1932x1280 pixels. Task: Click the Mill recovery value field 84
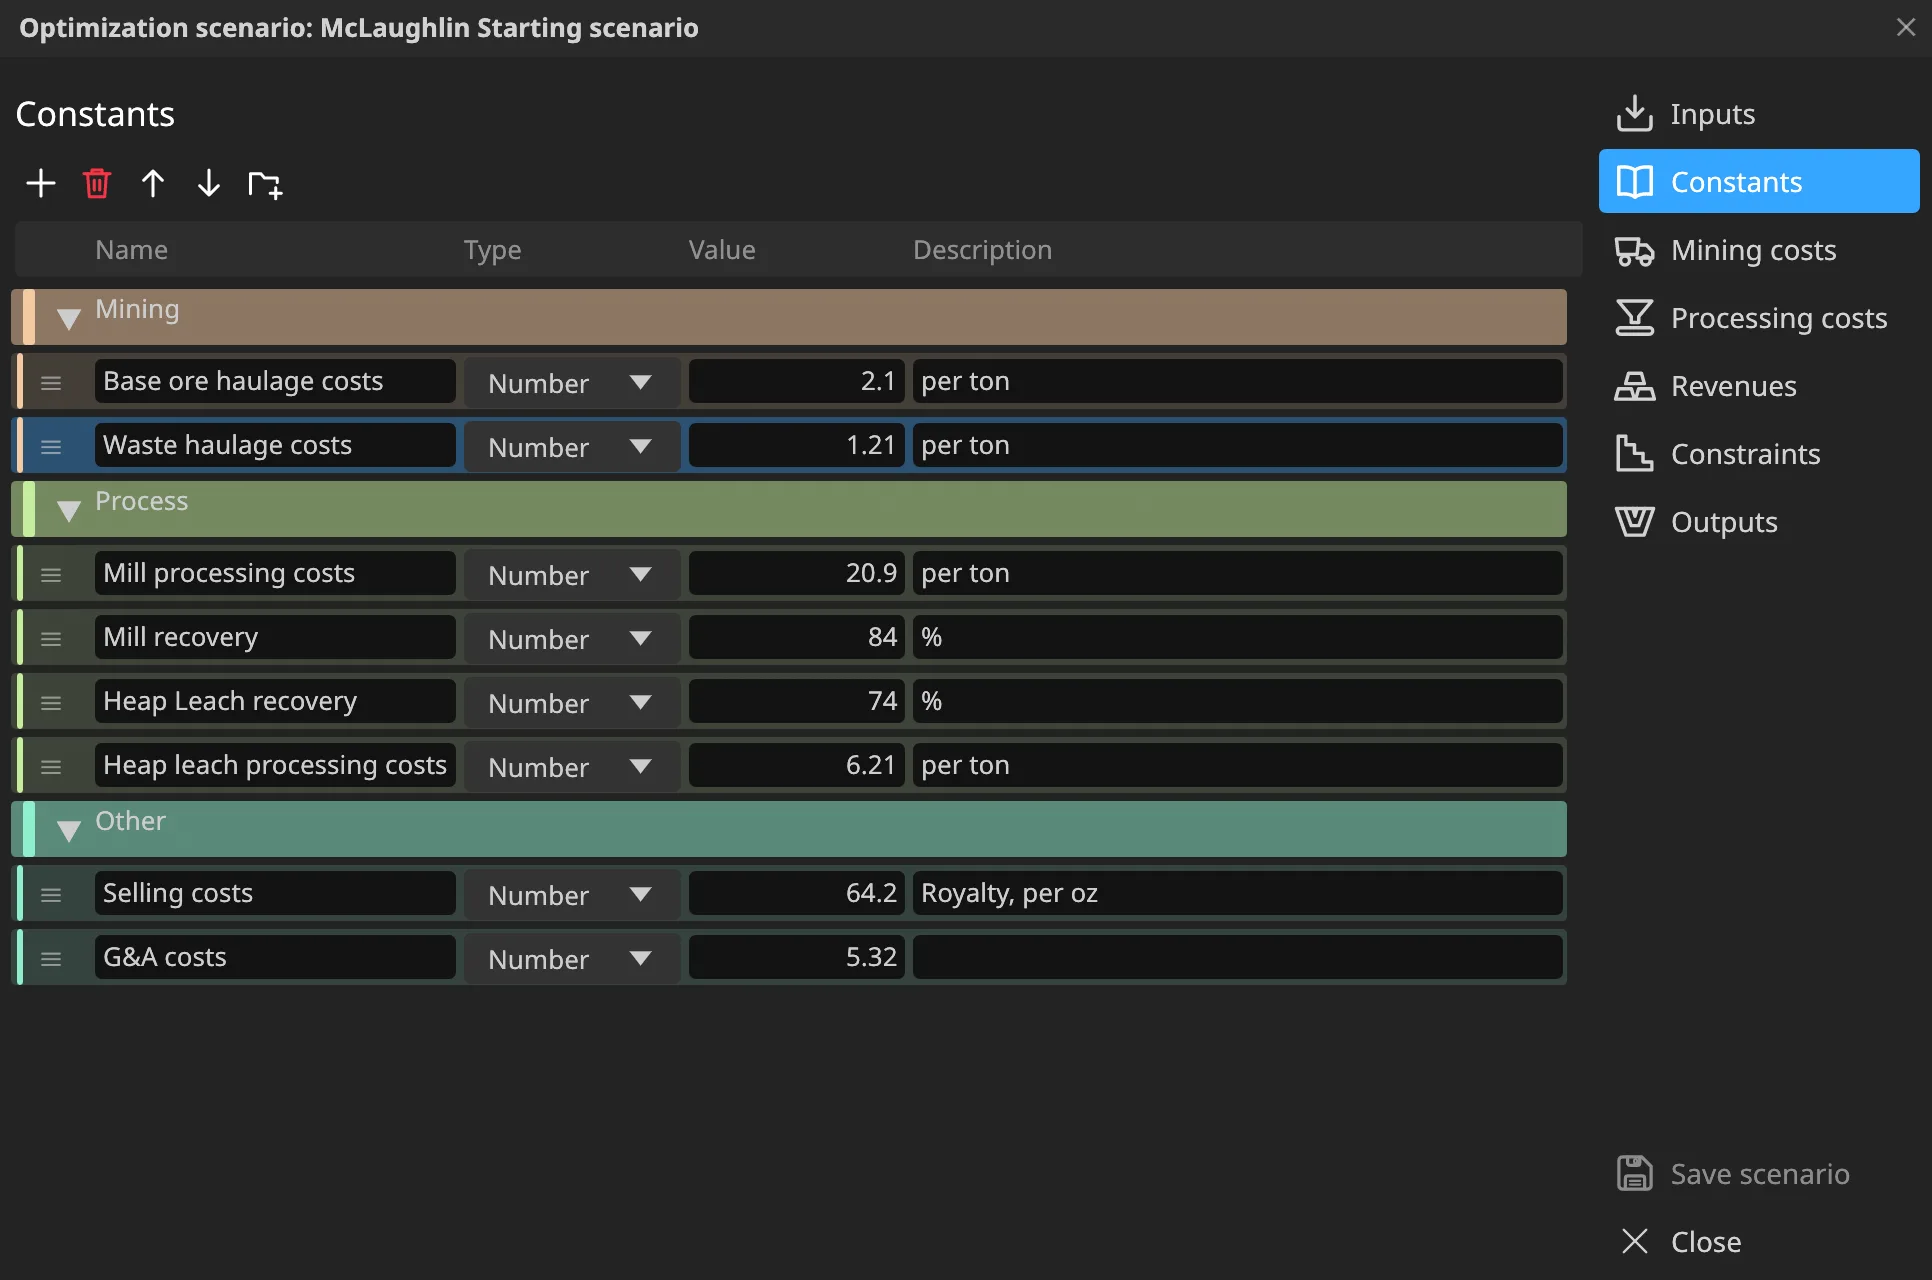click(797, 637)
